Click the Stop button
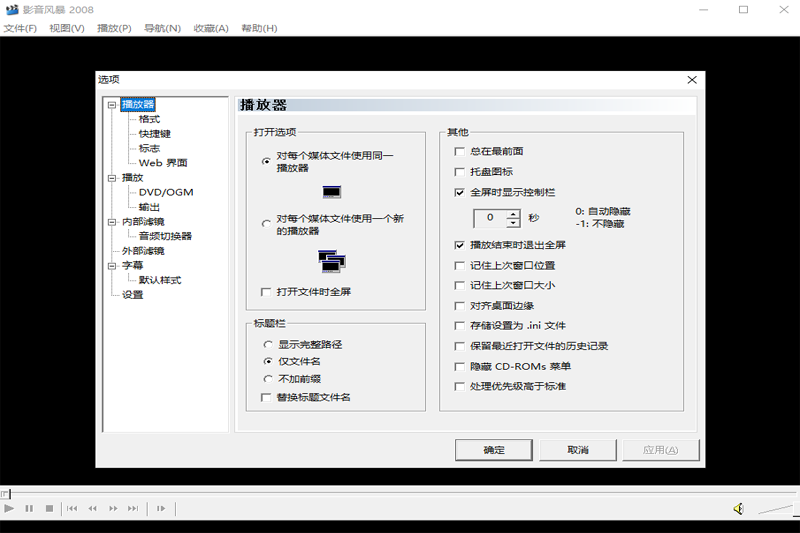Image resolution: width=800 pixels, height=533 pixels. click(x=49, y=509)
